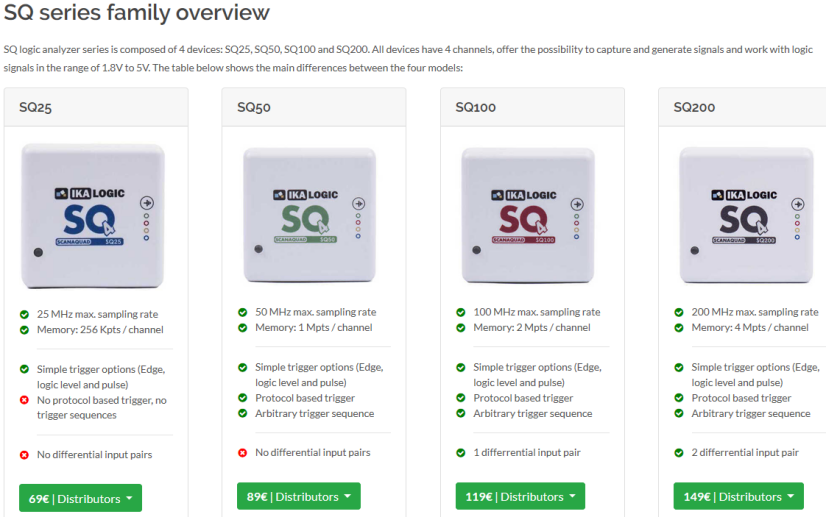This screenshot has height=517, width=826.
Task: Click the red SQ100 device product image
Action: pyautogui.click(x=528, y=215)
